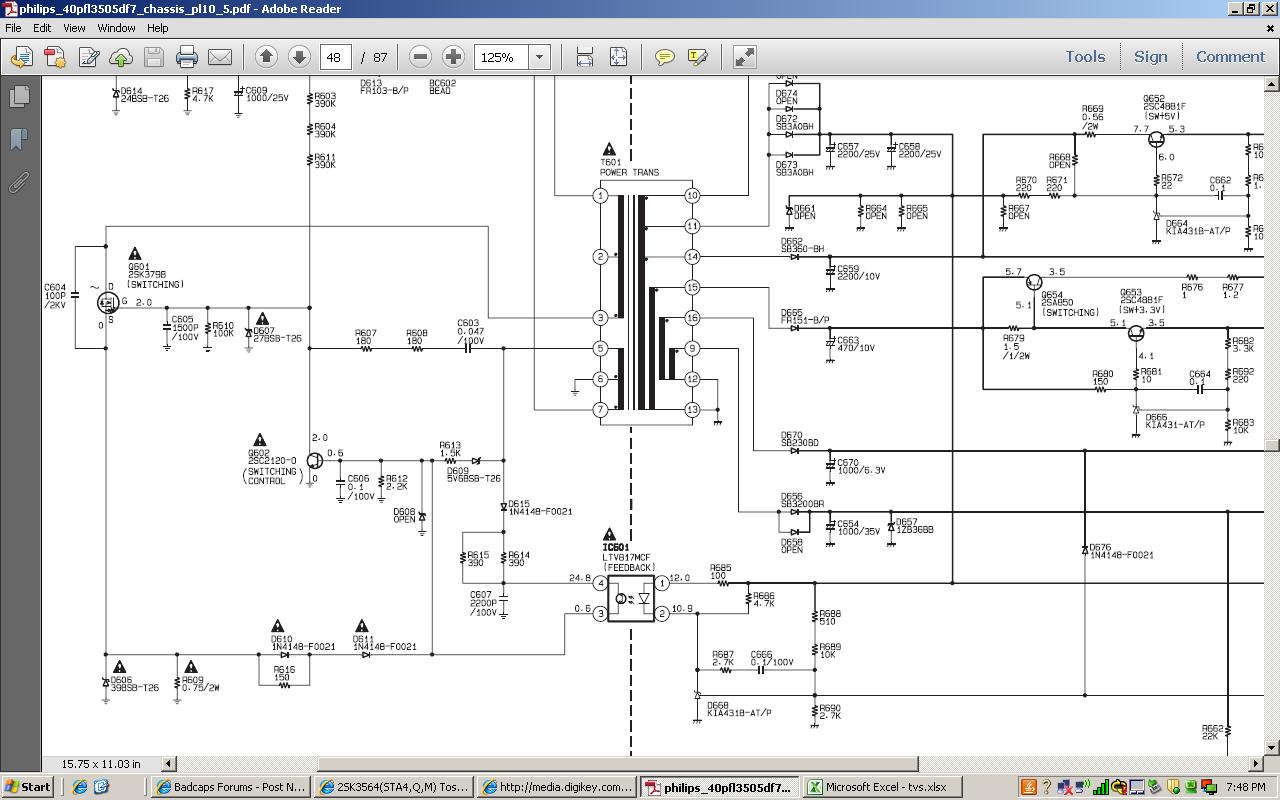Open the Attachments paperclip panel
This screenshot has height=800, width=1280.
(x=19, y=182)
